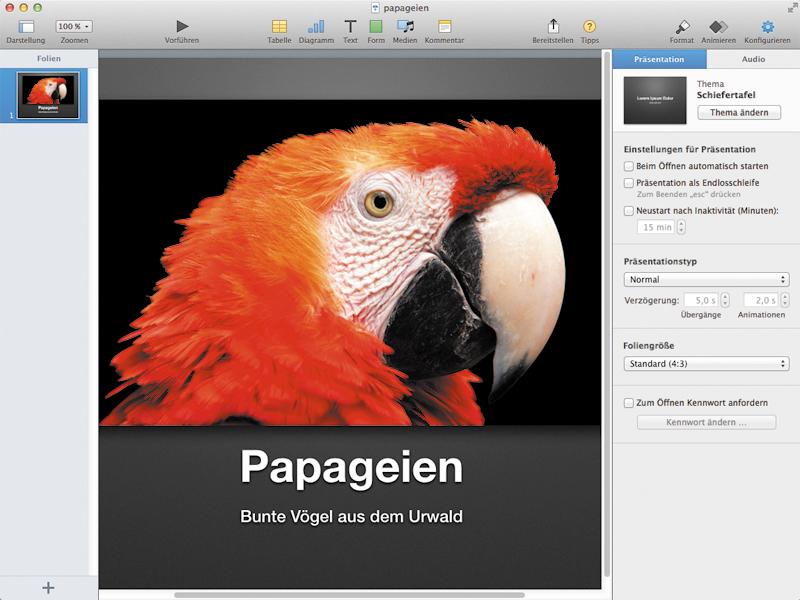Click the Übergänge delay 5,0 s field
The width and height of the screenshot is (800, 600).
[x=702, y=300]
